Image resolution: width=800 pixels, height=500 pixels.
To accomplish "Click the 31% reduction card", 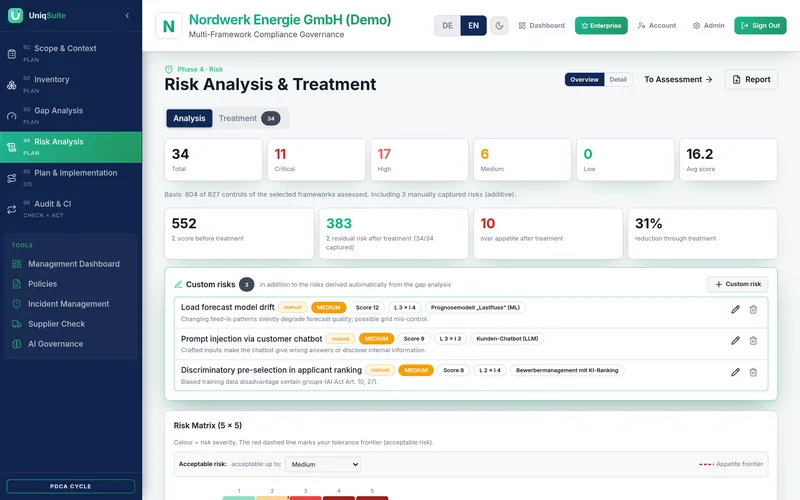I will tap(703, 234).
